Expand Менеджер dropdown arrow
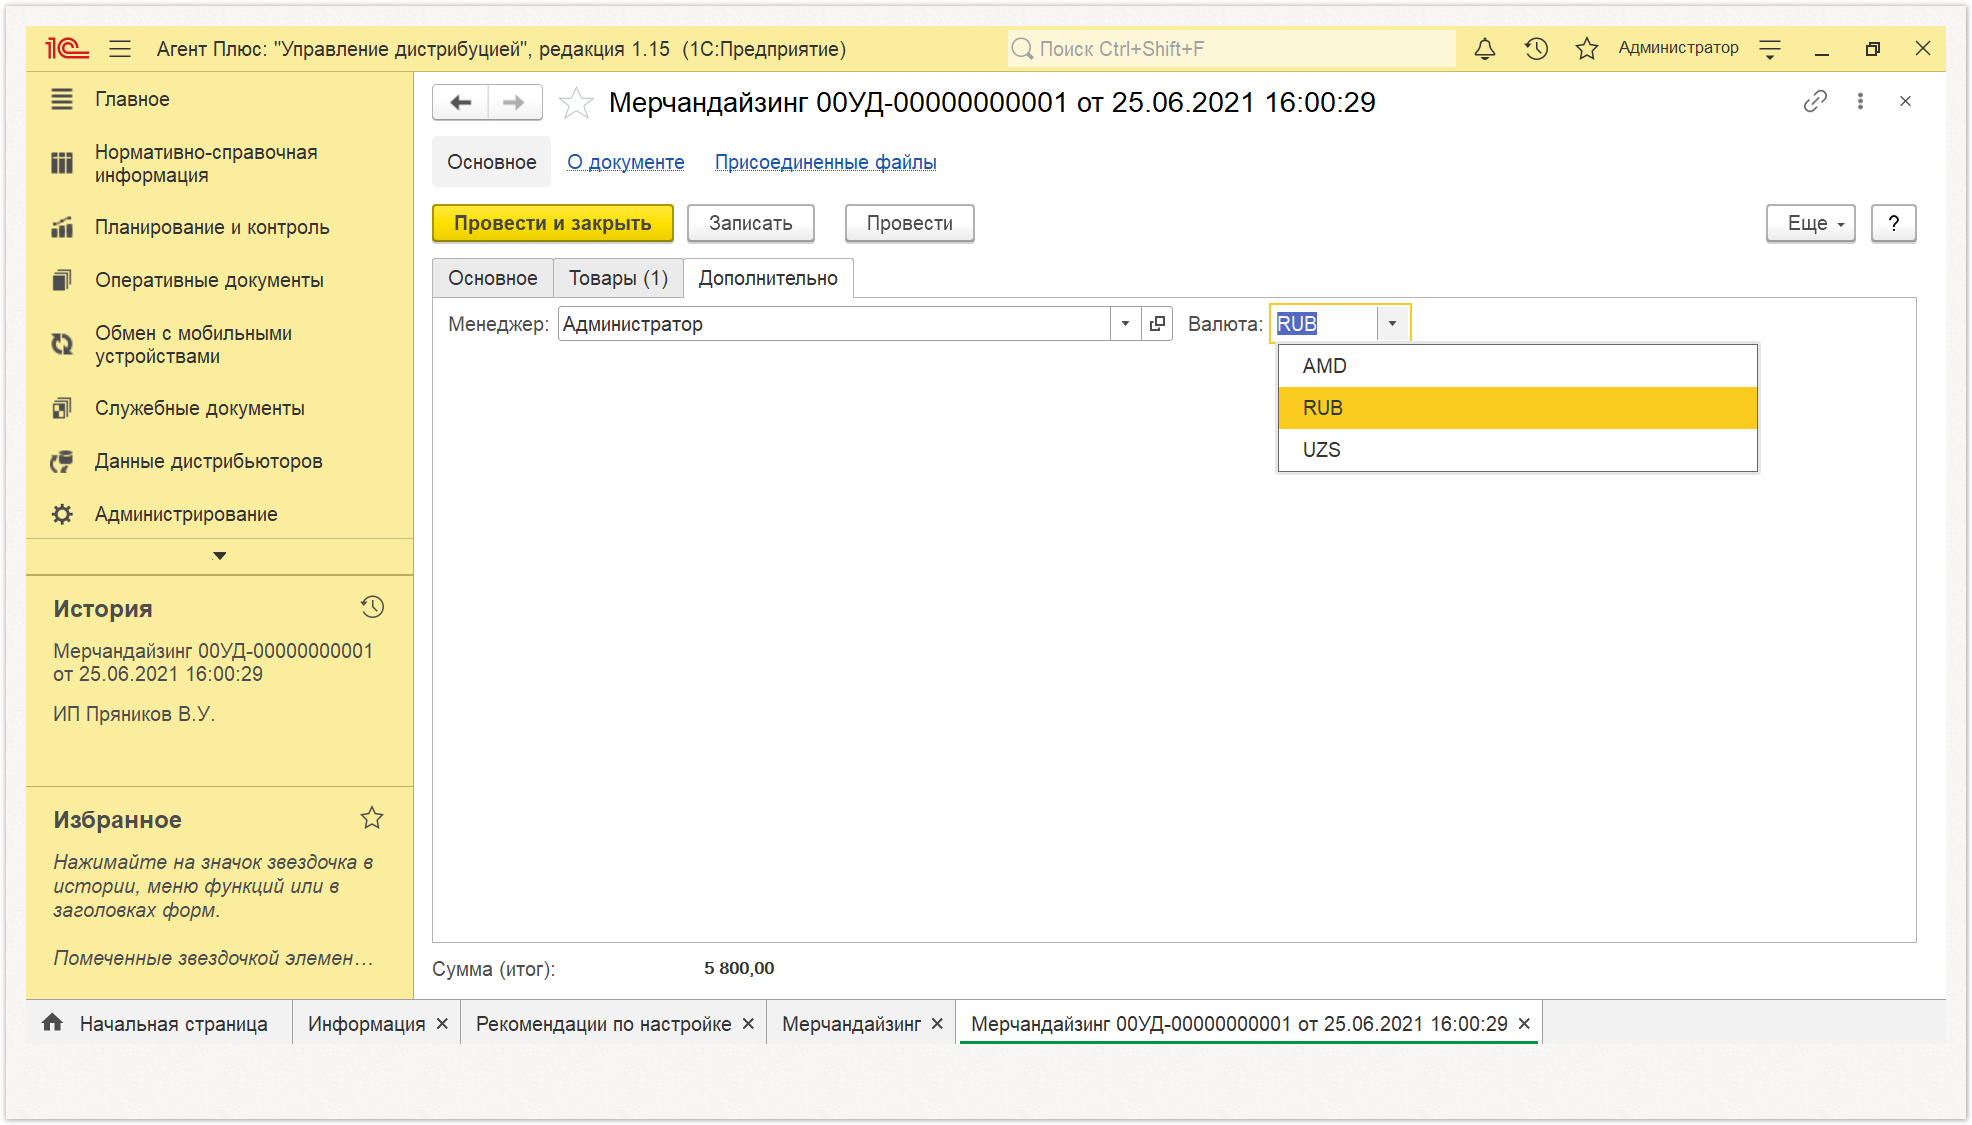This screenshot has width=1972, height=1125. [x=1125, y=323]
